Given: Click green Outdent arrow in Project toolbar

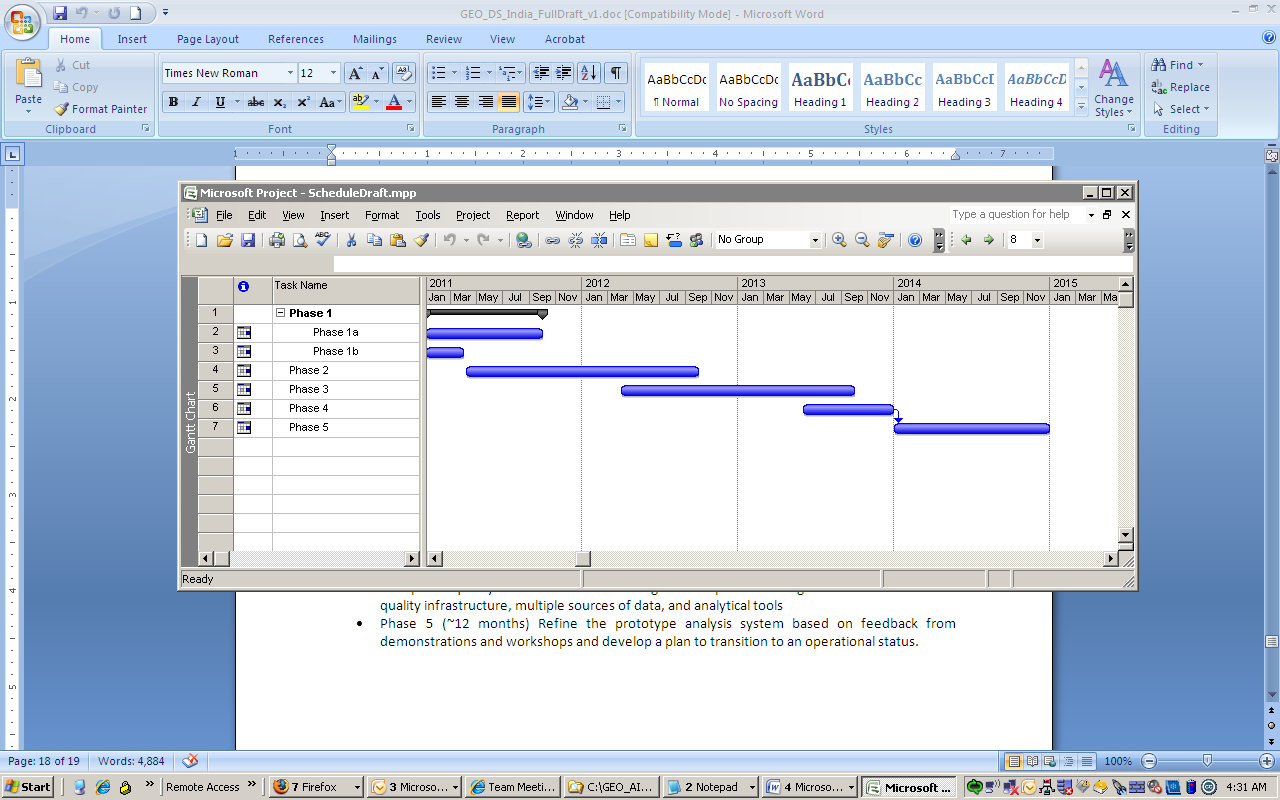Looking at the screenshot, I should 966,240.
